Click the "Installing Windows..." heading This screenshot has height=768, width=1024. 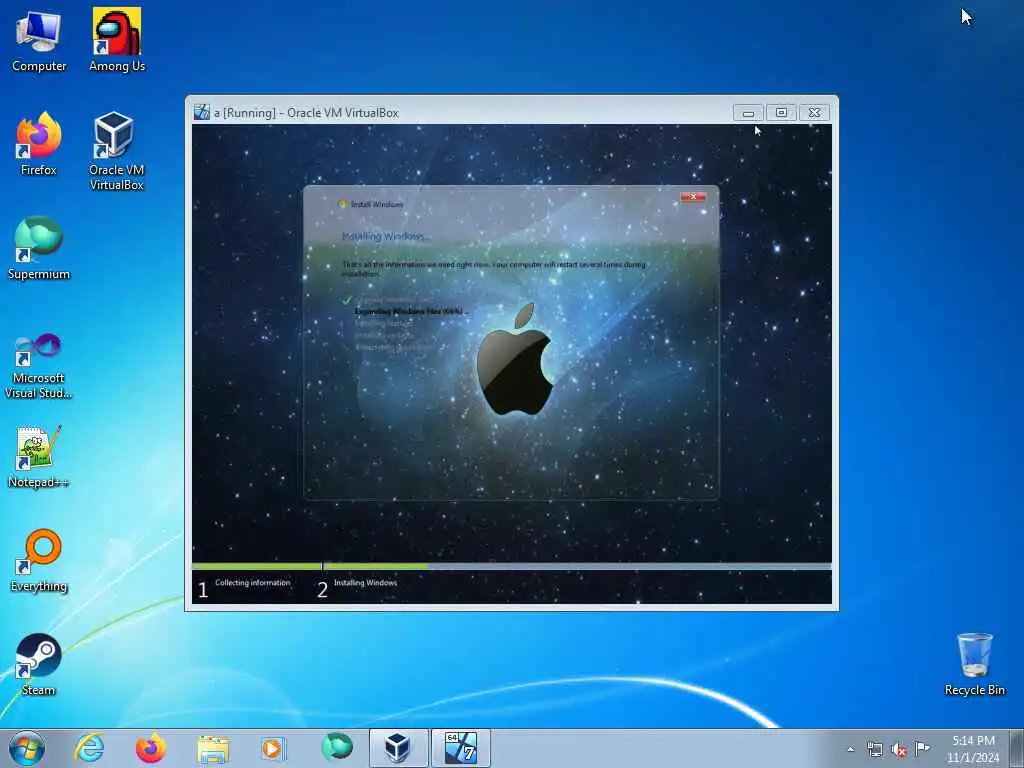click(x=385, y=236)
